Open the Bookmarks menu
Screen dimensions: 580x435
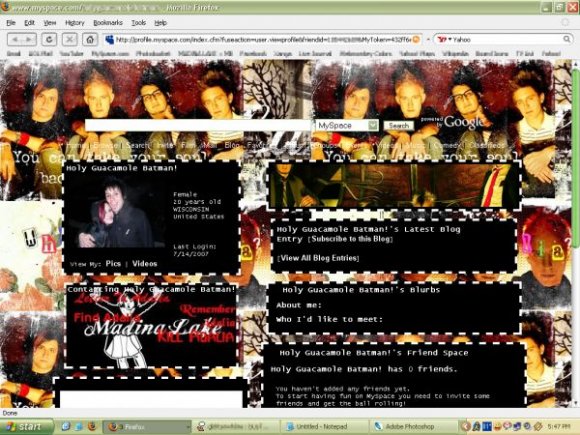pyautogui.click(x=108, y=23)
